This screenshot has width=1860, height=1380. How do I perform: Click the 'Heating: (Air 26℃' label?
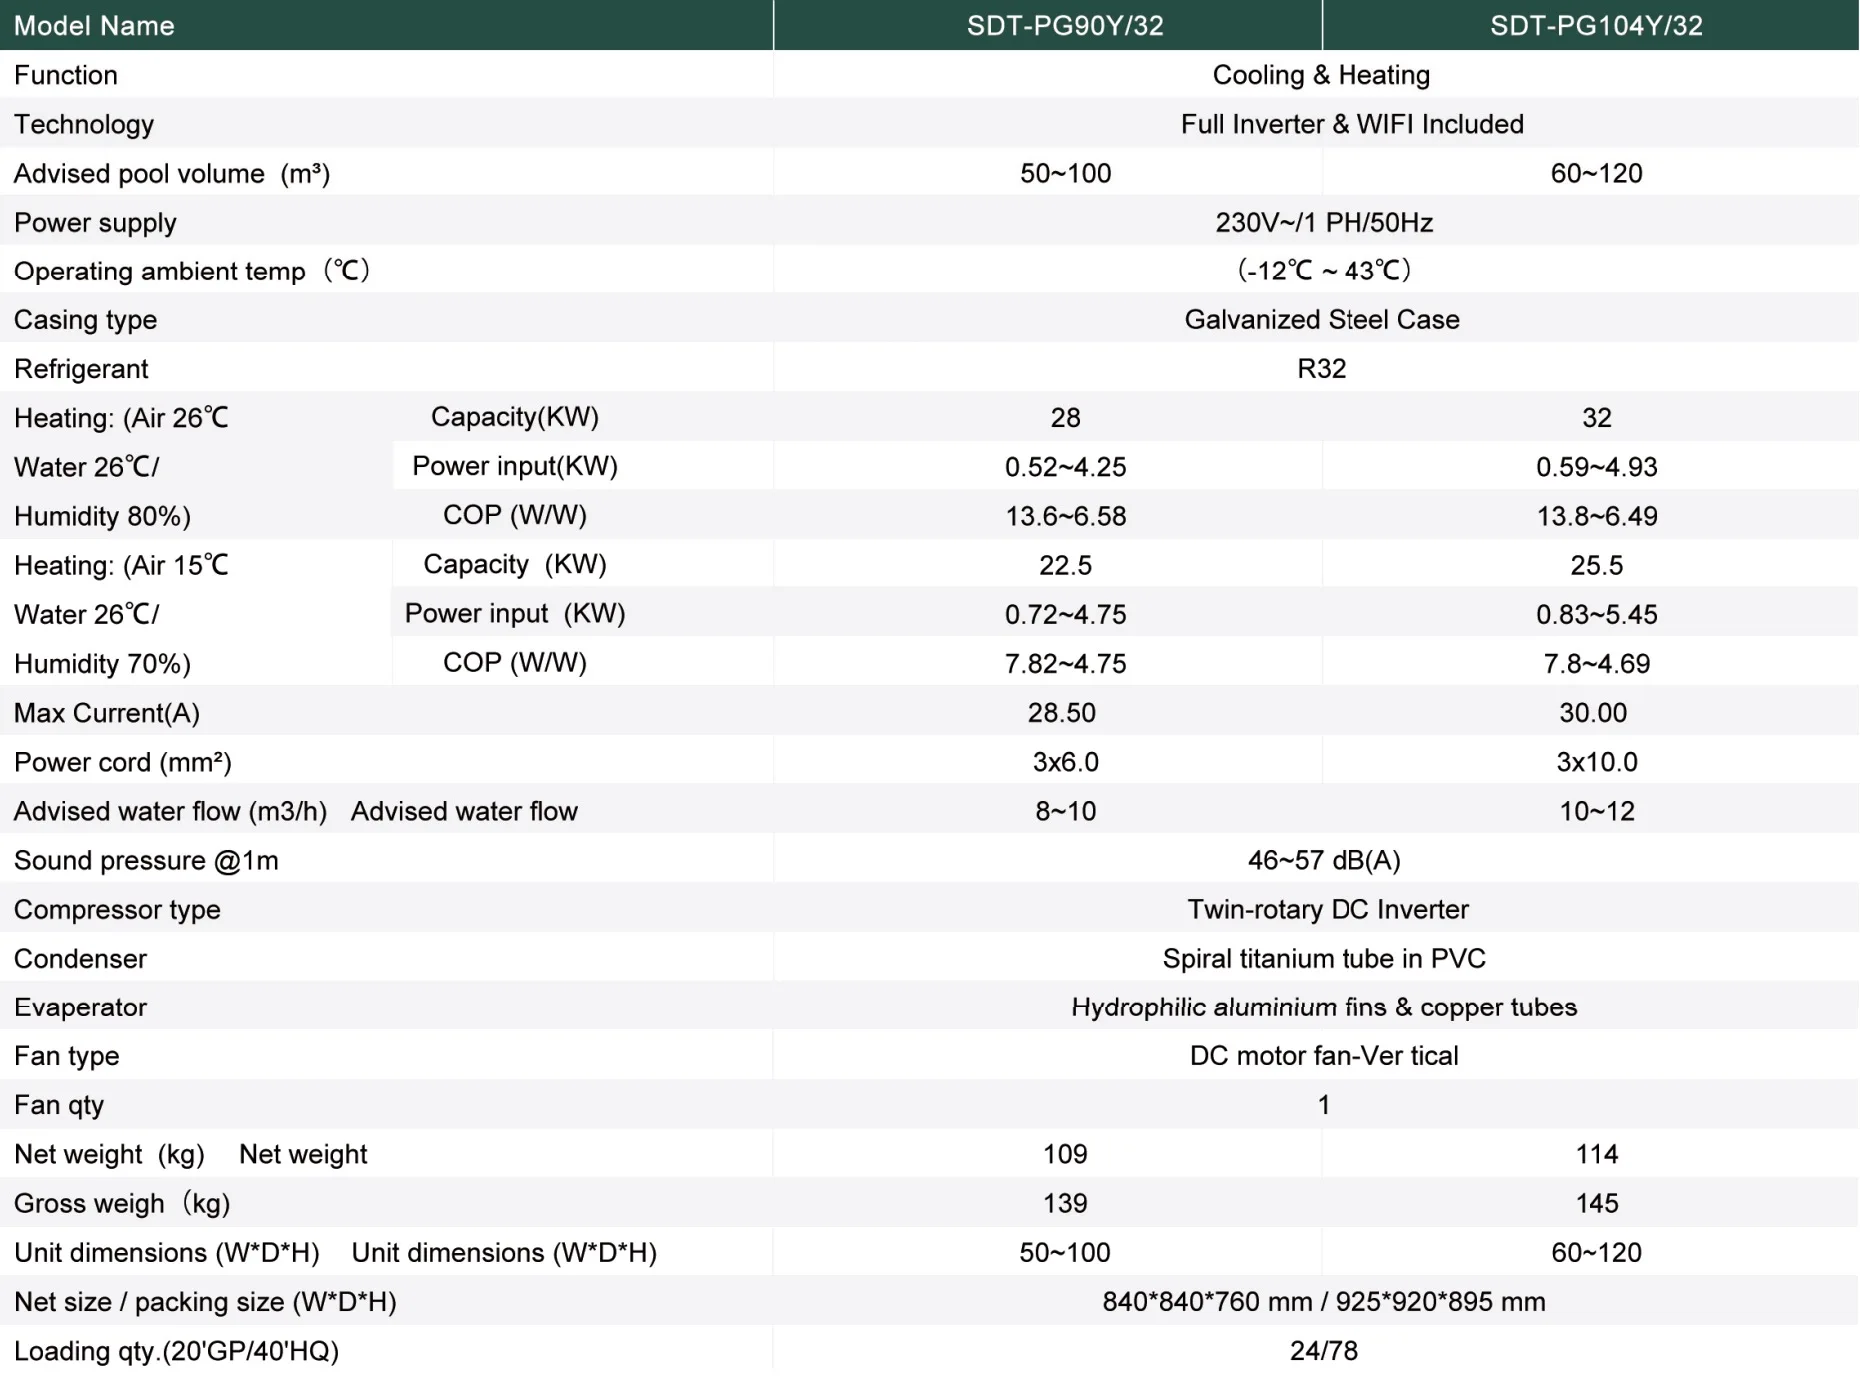coord(121,418)
